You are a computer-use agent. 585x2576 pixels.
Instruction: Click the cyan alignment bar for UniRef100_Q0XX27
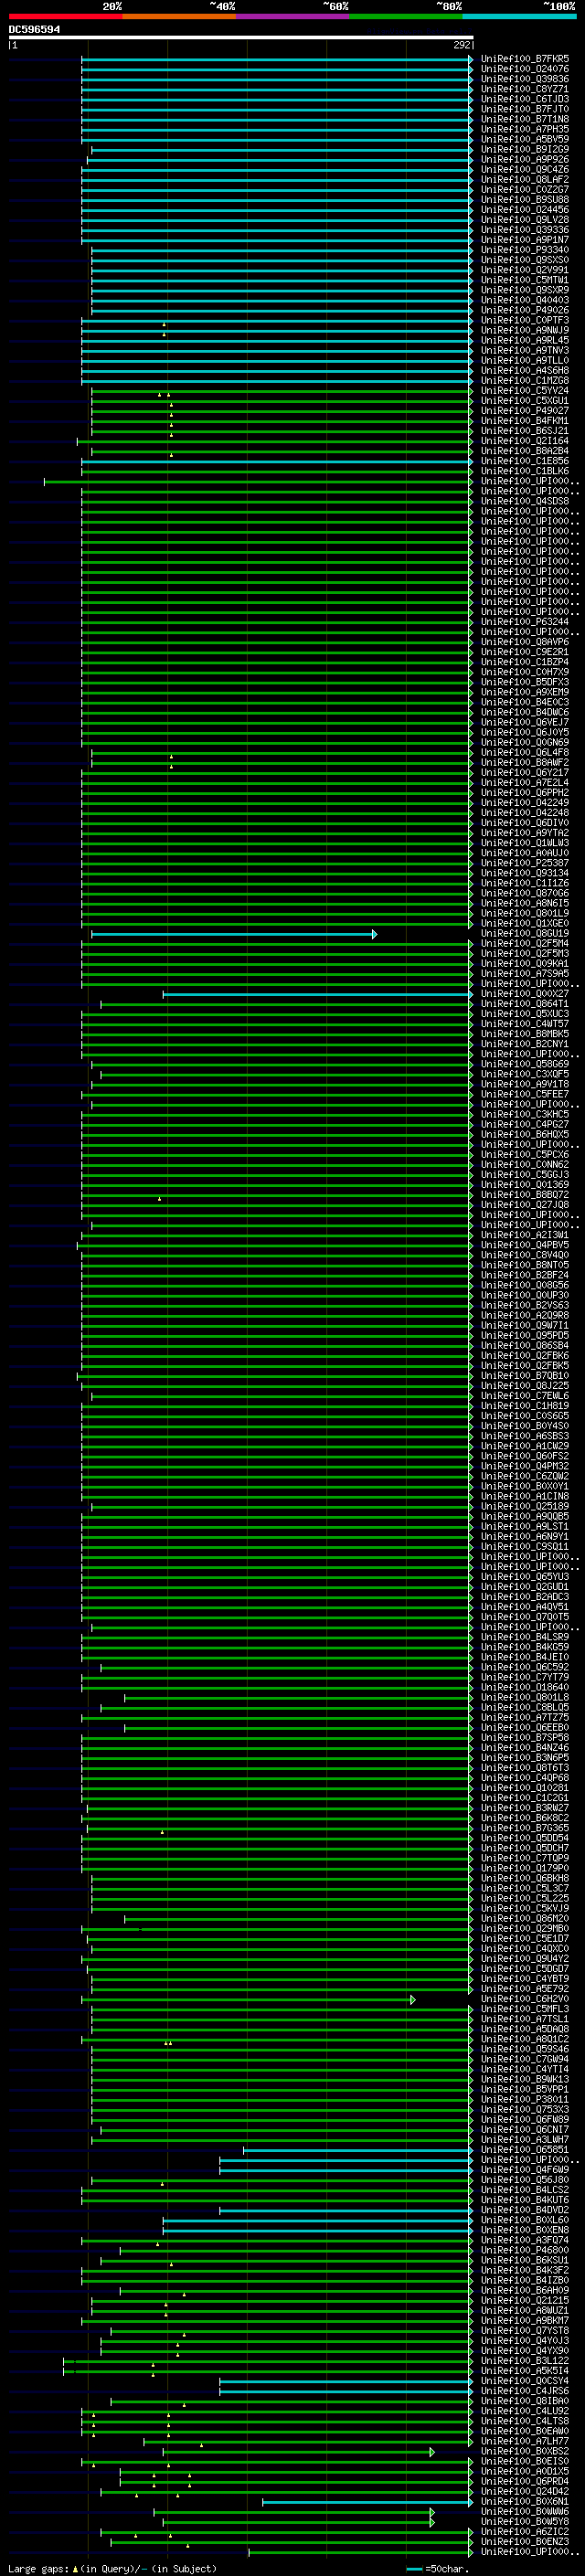317,994
